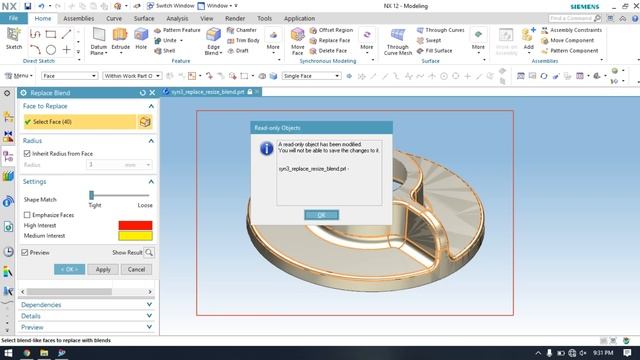Reset the Replace Blend dialog
Image resolution: width=640 pixels, height=360 pixels.
[x=142, y=93]
